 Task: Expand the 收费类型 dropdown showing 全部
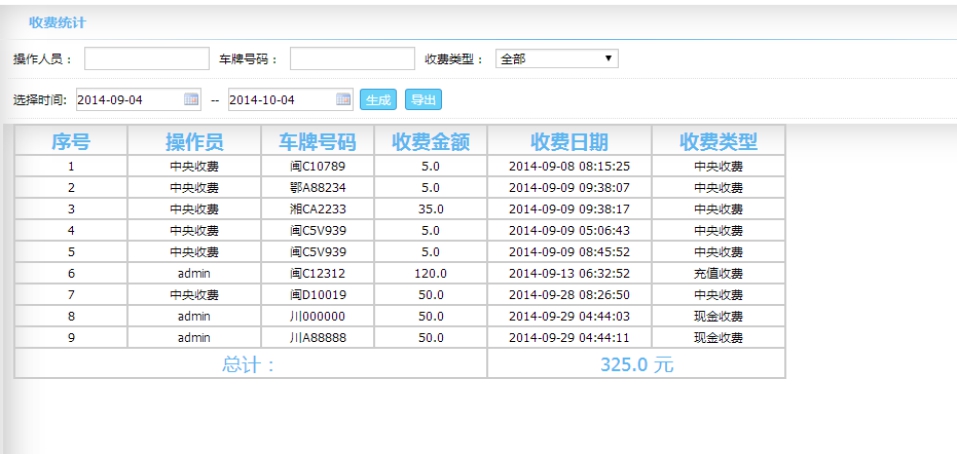(x=556, y=59)
